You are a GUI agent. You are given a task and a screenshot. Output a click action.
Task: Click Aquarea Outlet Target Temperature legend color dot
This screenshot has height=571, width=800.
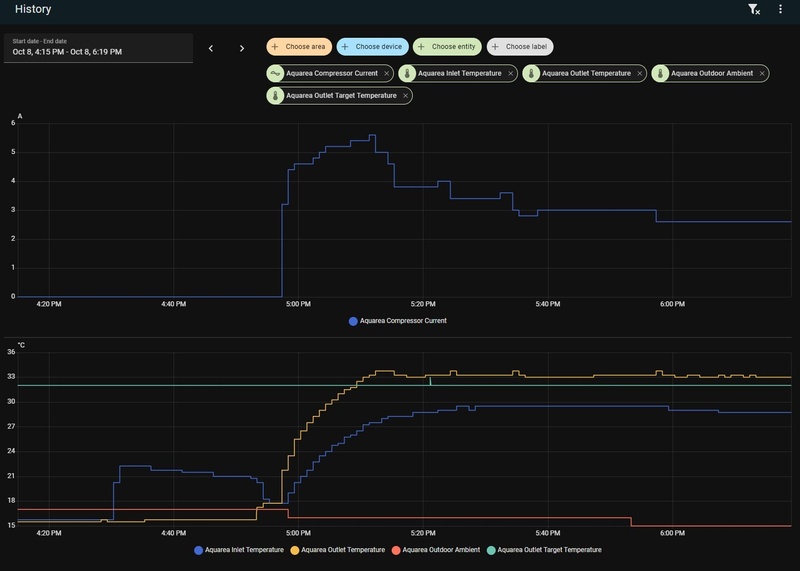pyautogui.click(x=491, y=550)
